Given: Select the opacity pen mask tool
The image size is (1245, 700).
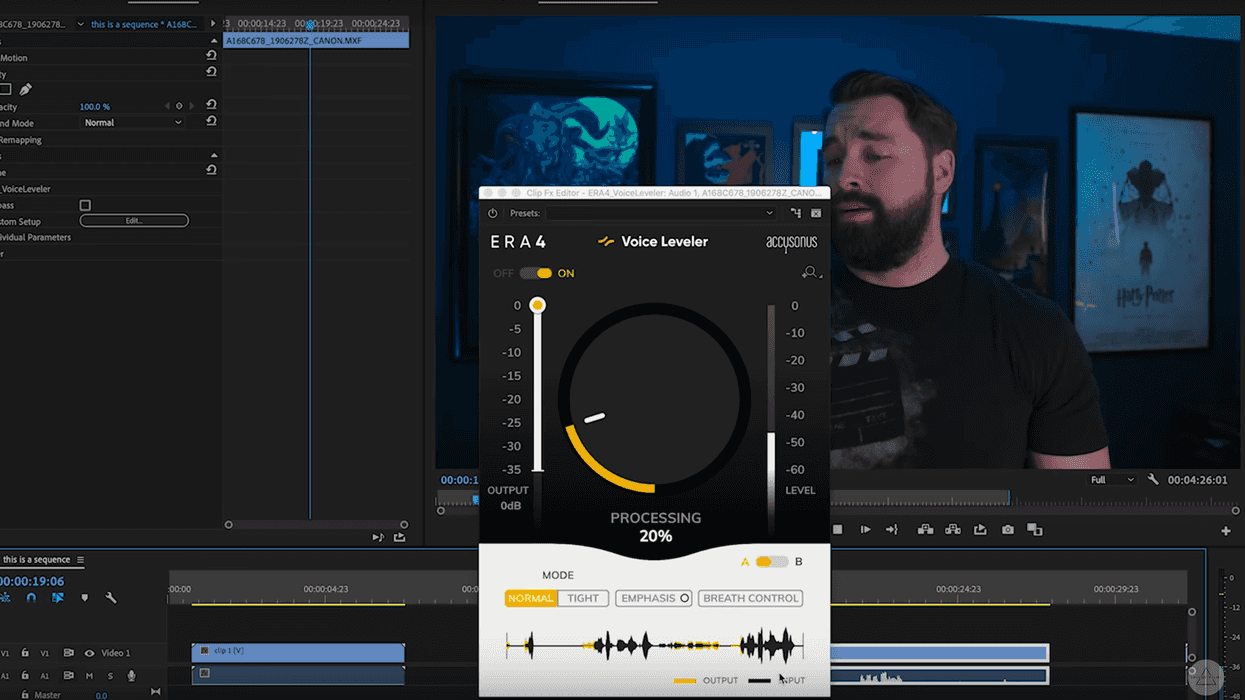Looking at the screenshot, I should [x=26, y=90].
